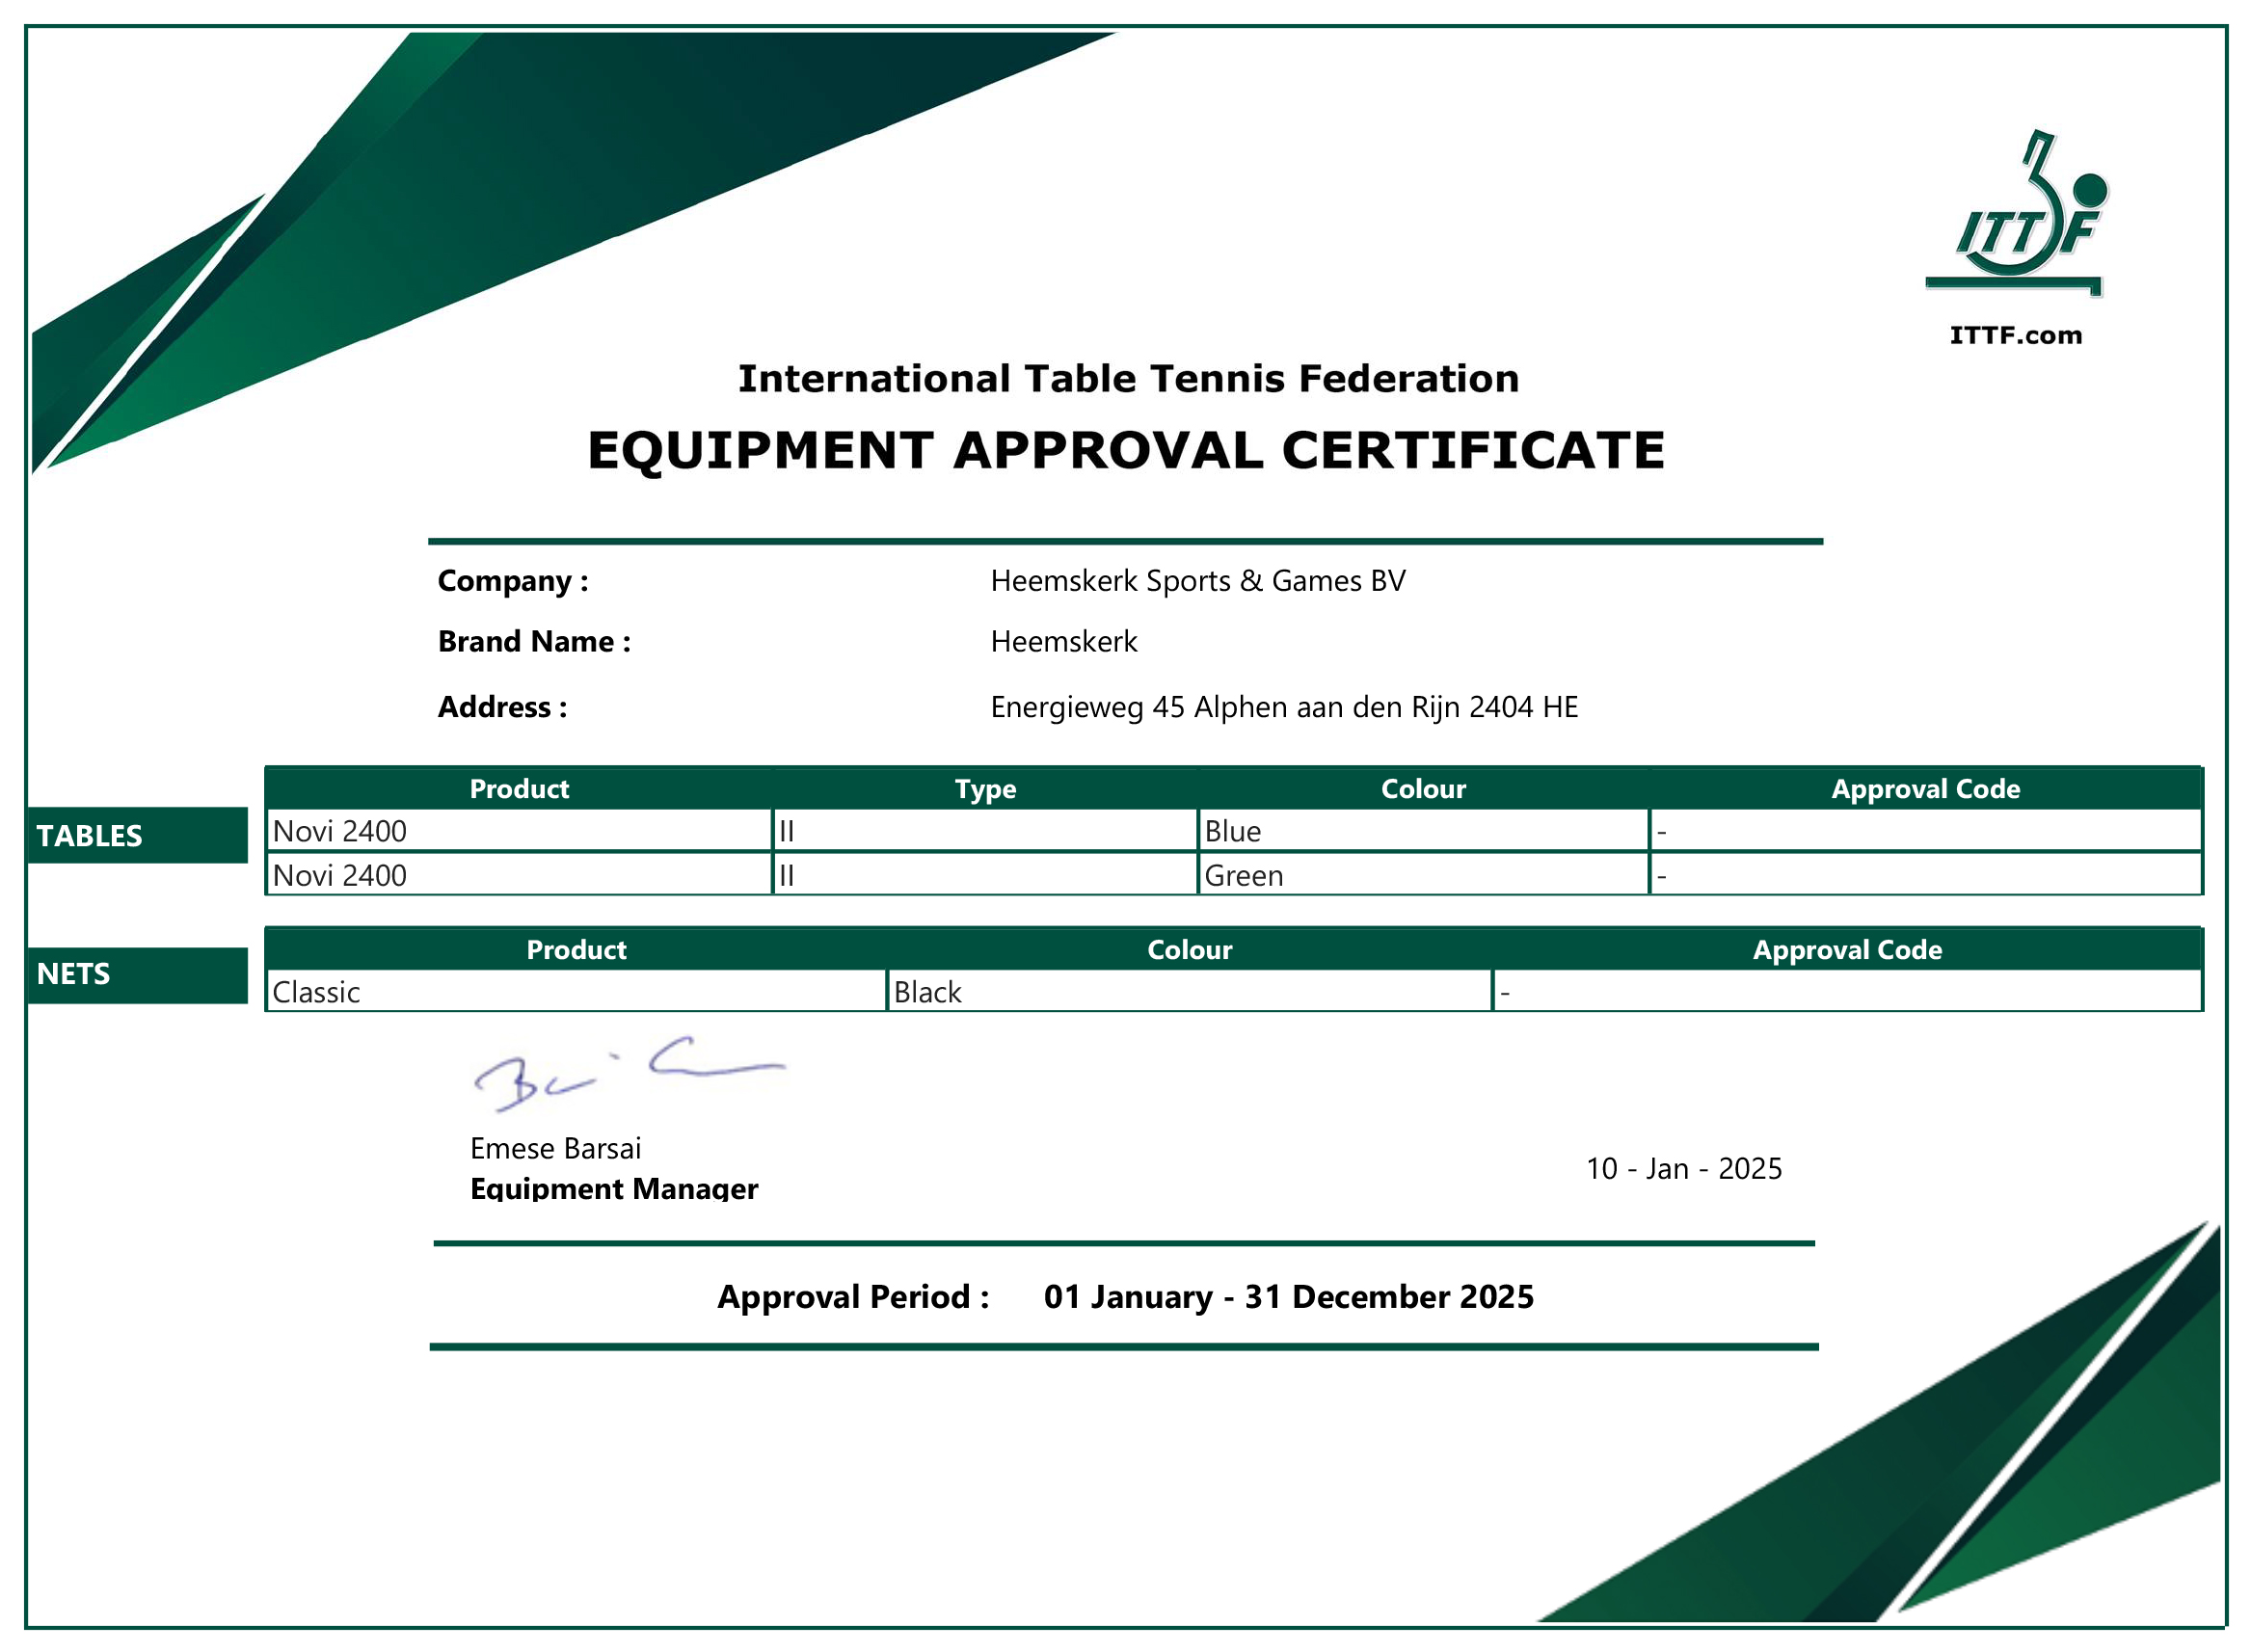The width and height of the screenshot is (2251, 1652).
Task: Click the Equipment Approval Certificate title
Action: tap(1126, 450)
